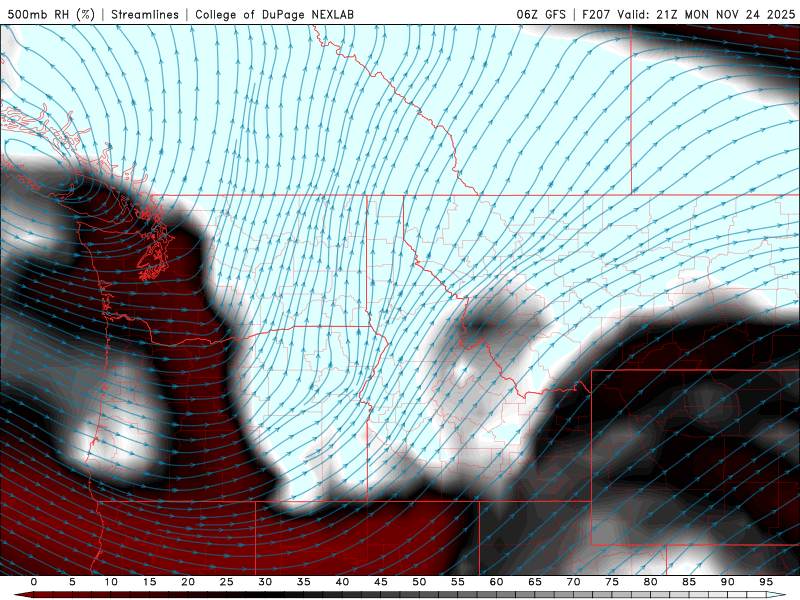Select the "06Z GFS" model run label
Screen dimensions: 800x600
[541, 14]
